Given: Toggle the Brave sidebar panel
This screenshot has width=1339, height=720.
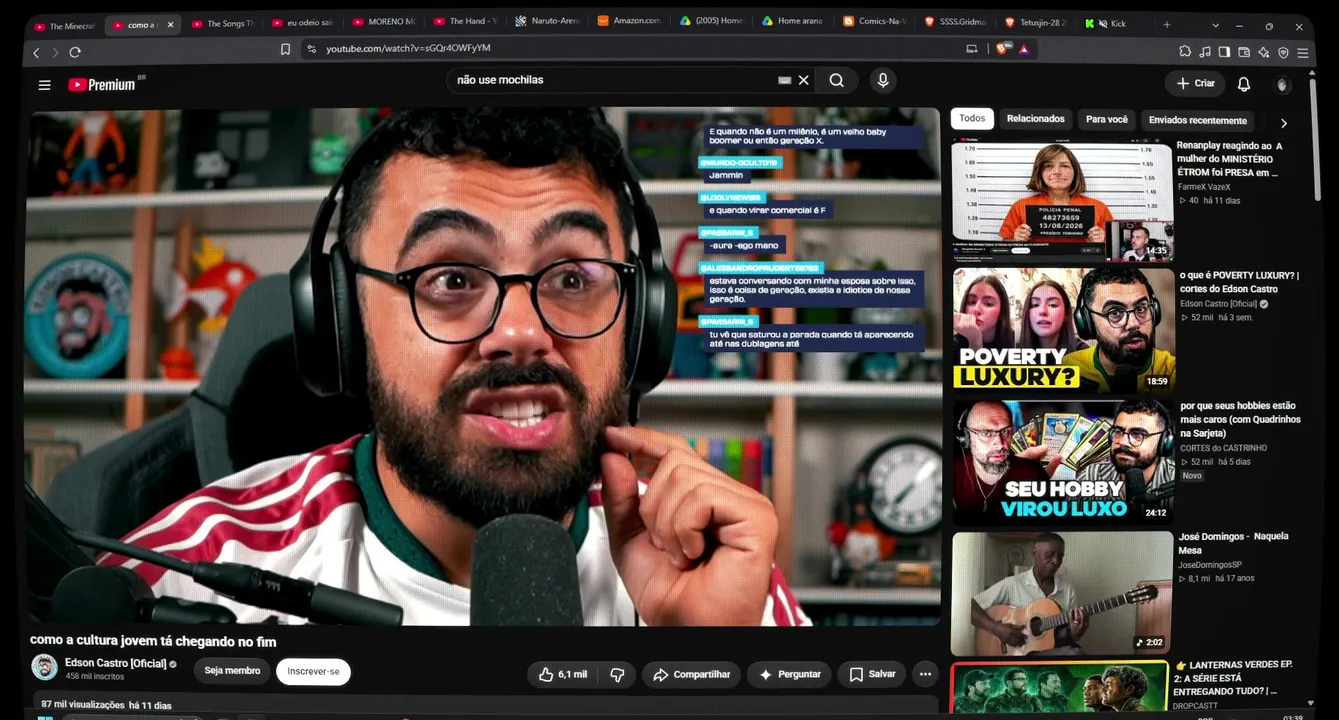Looking at the screenshot, I should coord(1224,52).
